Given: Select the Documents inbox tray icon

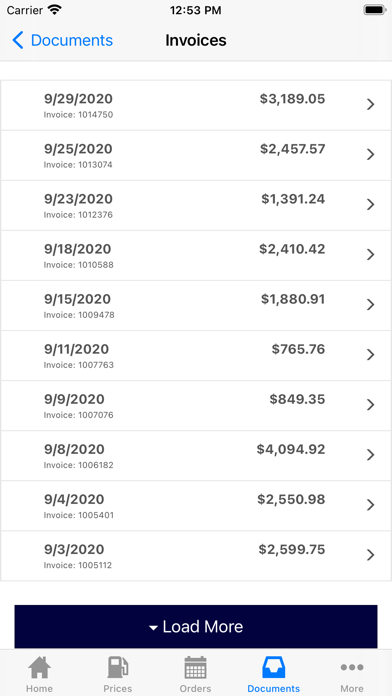Looking at the screenshot, I should click(x=273, y=667).
